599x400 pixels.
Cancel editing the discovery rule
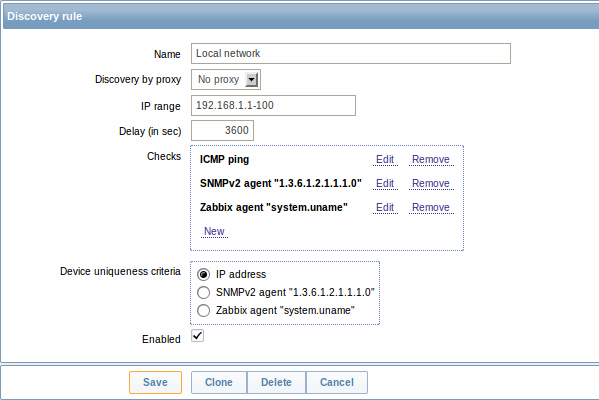pos(337,382)
